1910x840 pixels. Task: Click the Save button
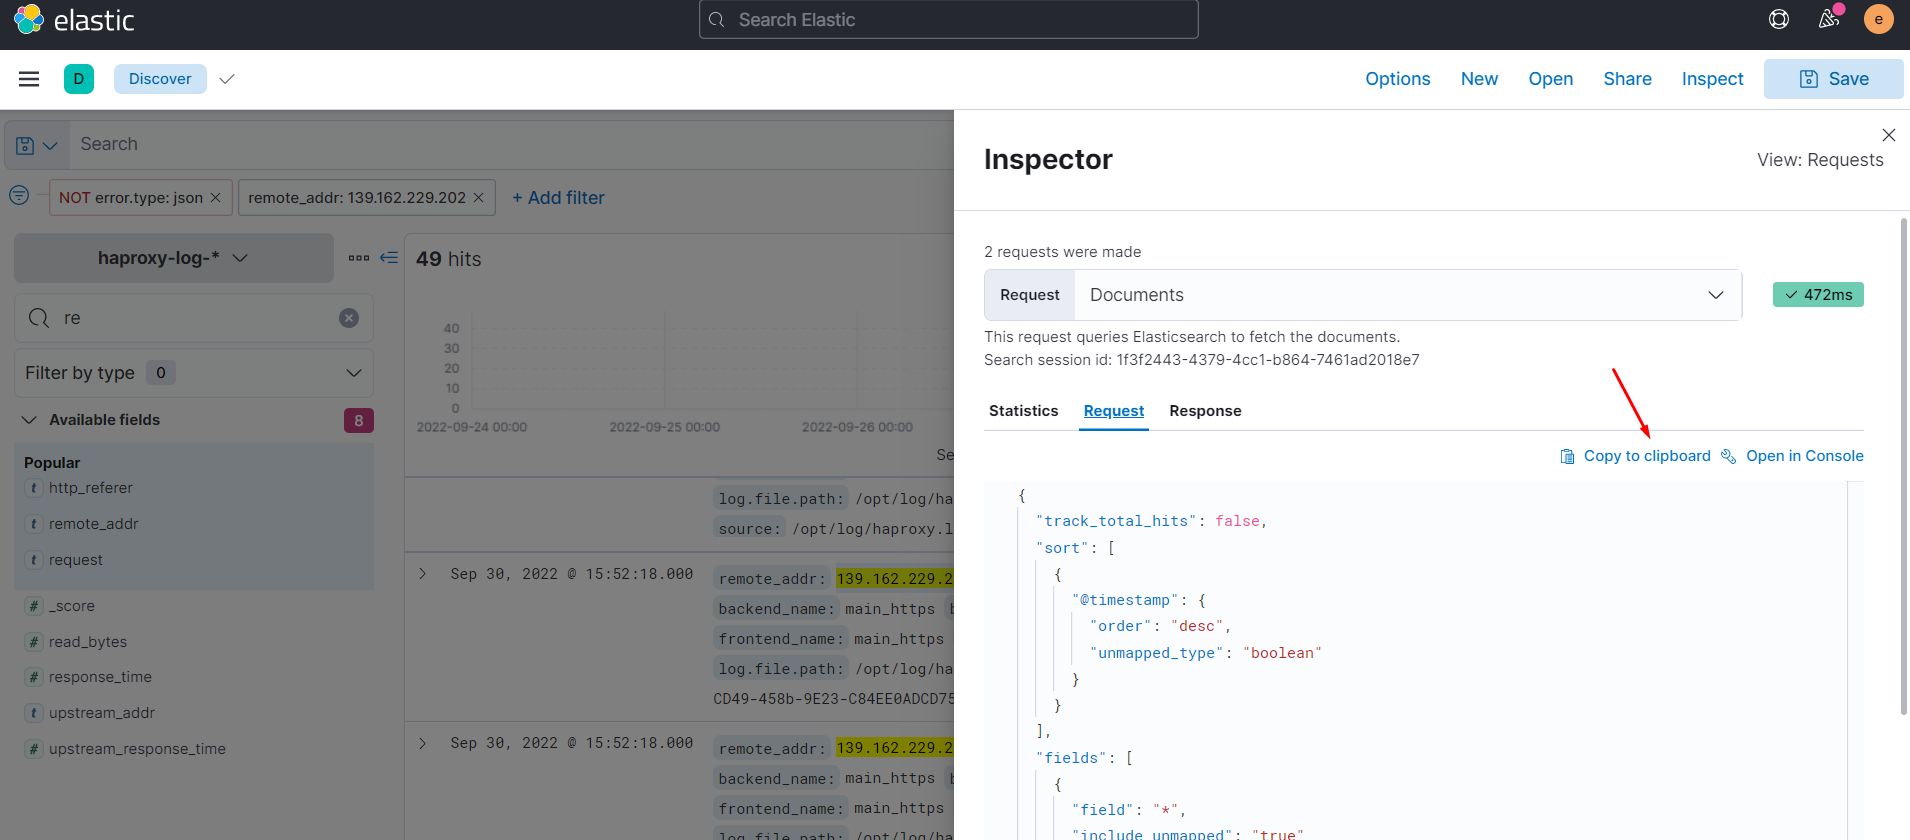1833,79
